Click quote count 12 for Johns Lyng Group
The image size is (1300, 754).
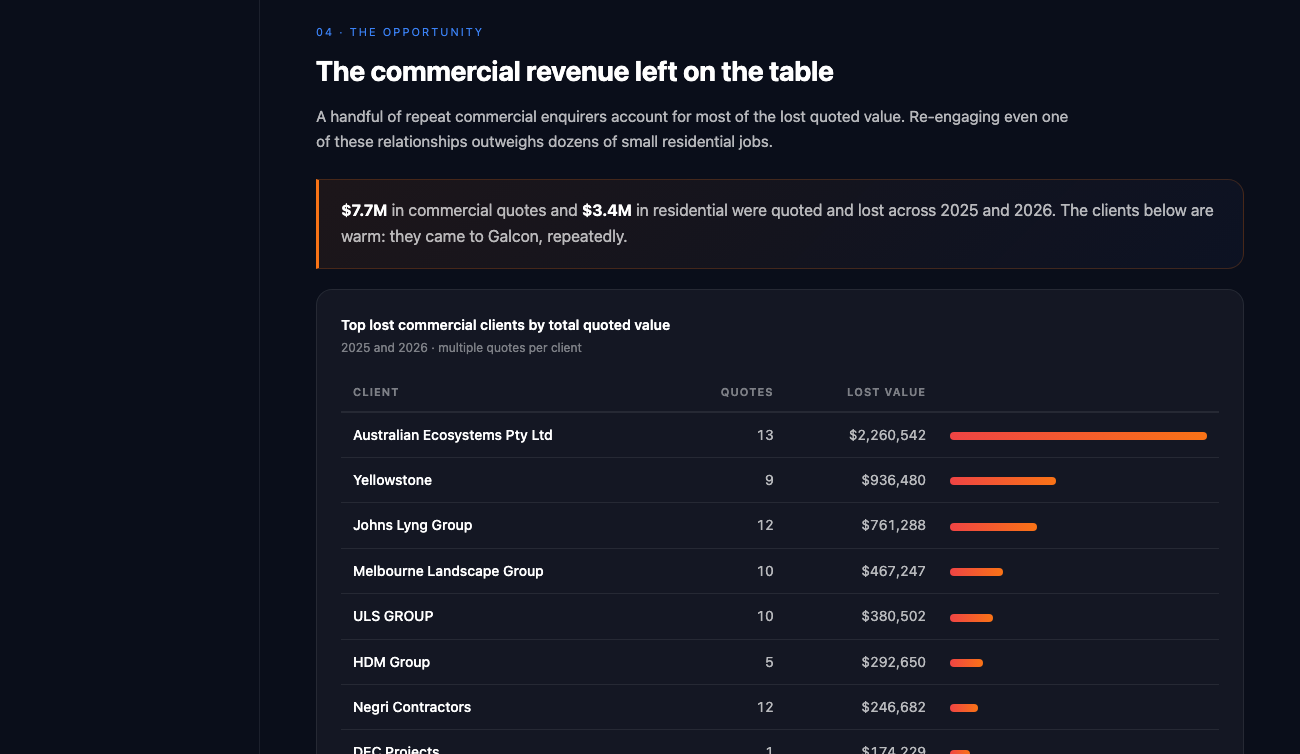[765, 525]
